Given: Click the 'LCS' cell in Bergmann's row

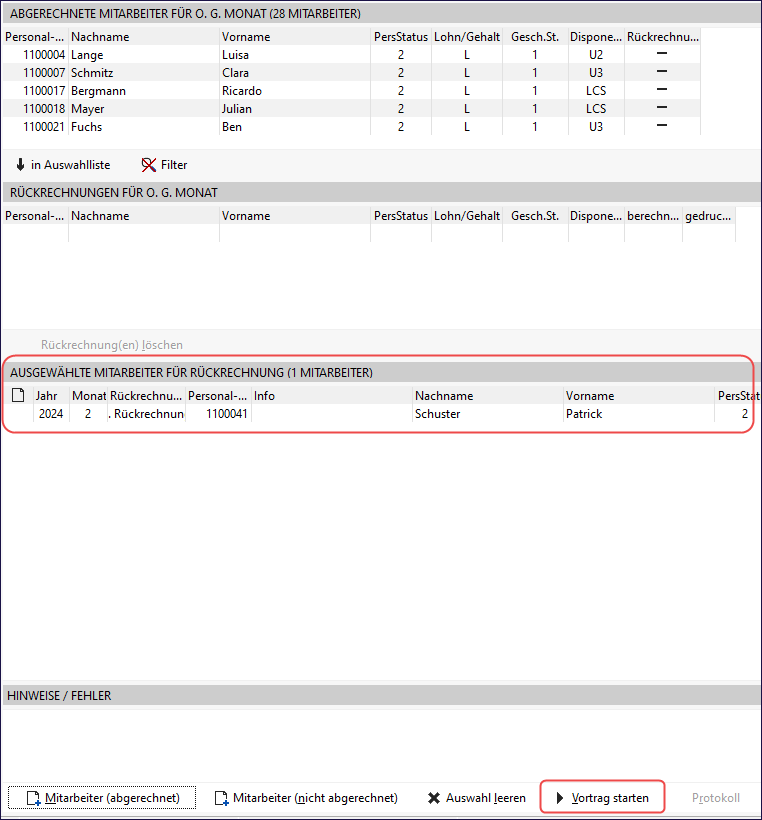Looking at the screenshot, I should point(596,91).
